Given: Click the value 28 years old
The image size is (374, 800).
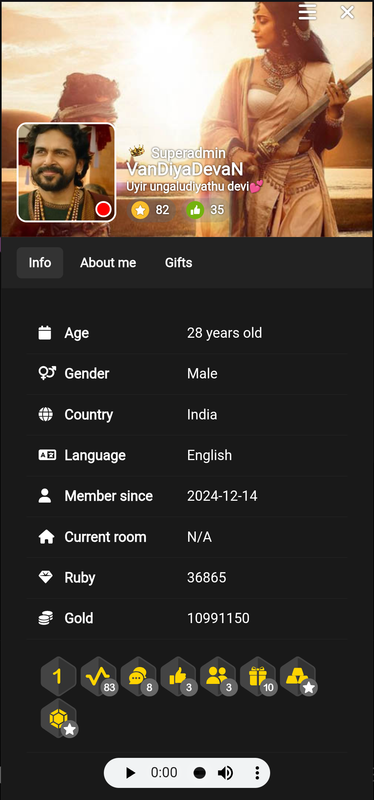Looking at the screenshot, I should click(x=225, y=333).
